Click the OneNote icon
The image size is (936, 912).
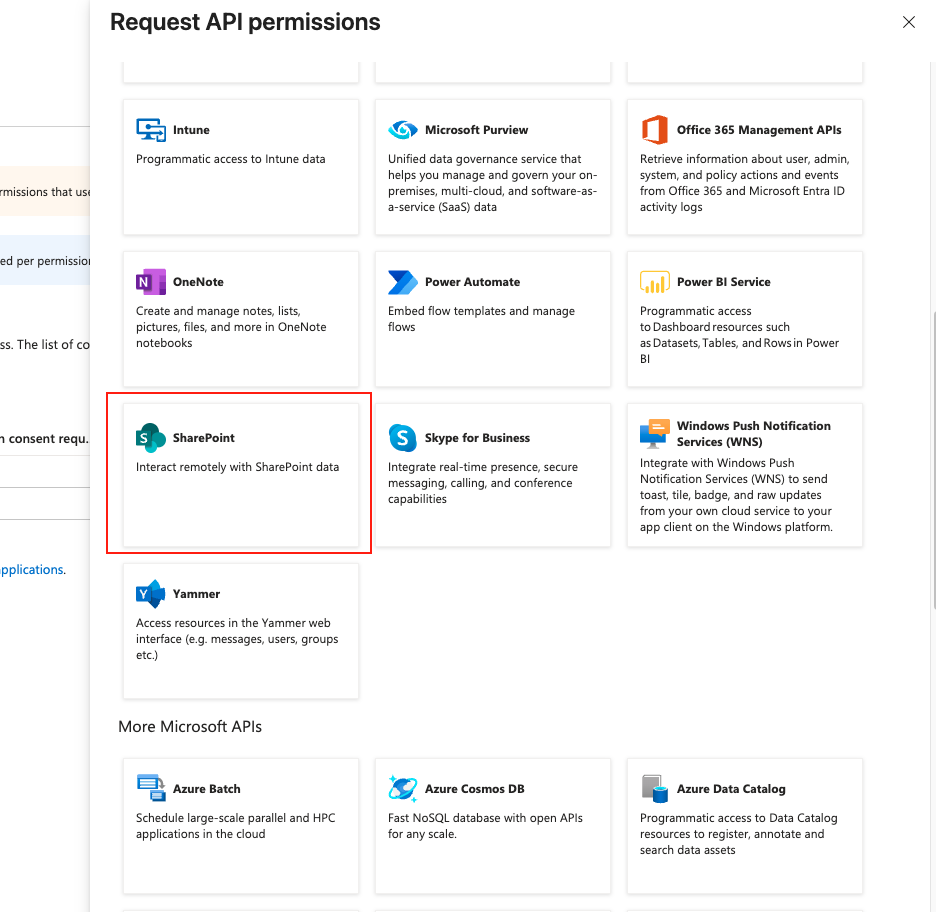(150, 281)
